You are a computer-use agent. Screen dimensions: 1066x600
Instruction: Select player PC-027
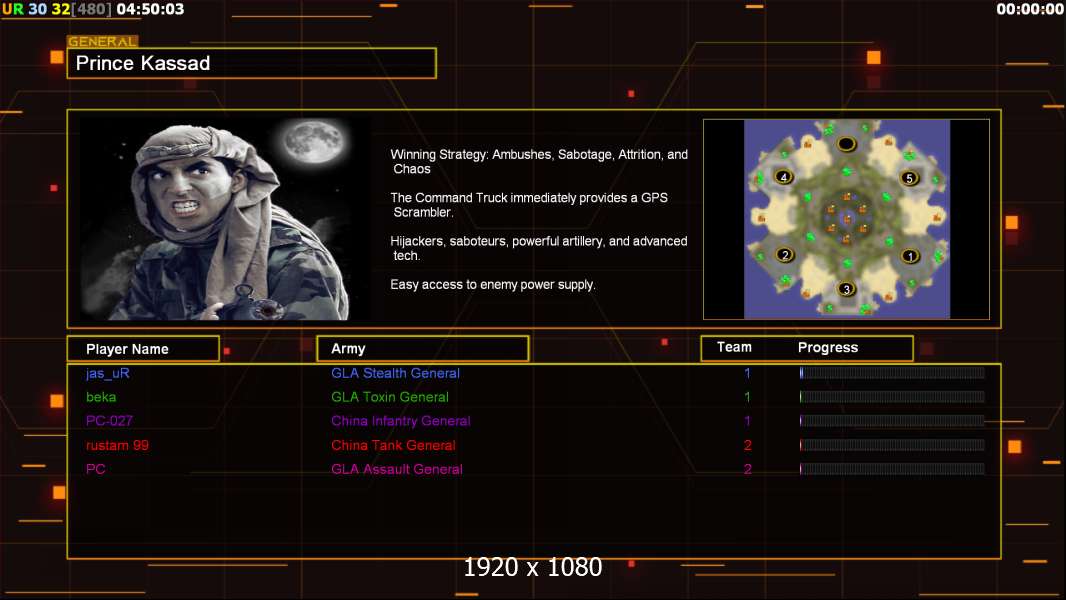pyautogui.click(x=109, y=421)
